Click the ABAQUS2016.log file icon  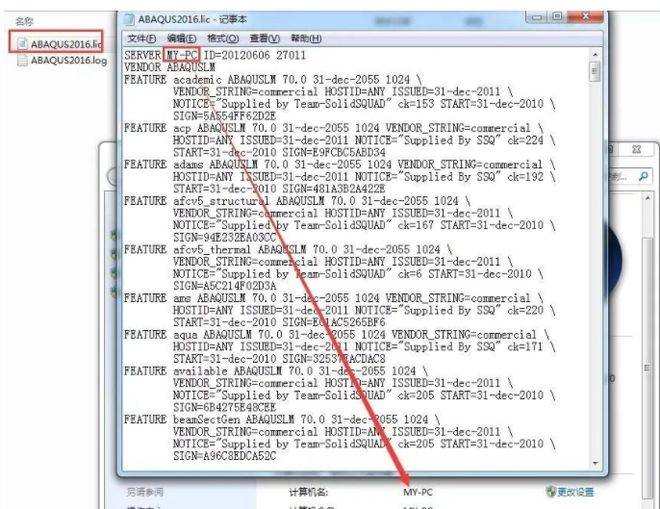coord(22,60)
